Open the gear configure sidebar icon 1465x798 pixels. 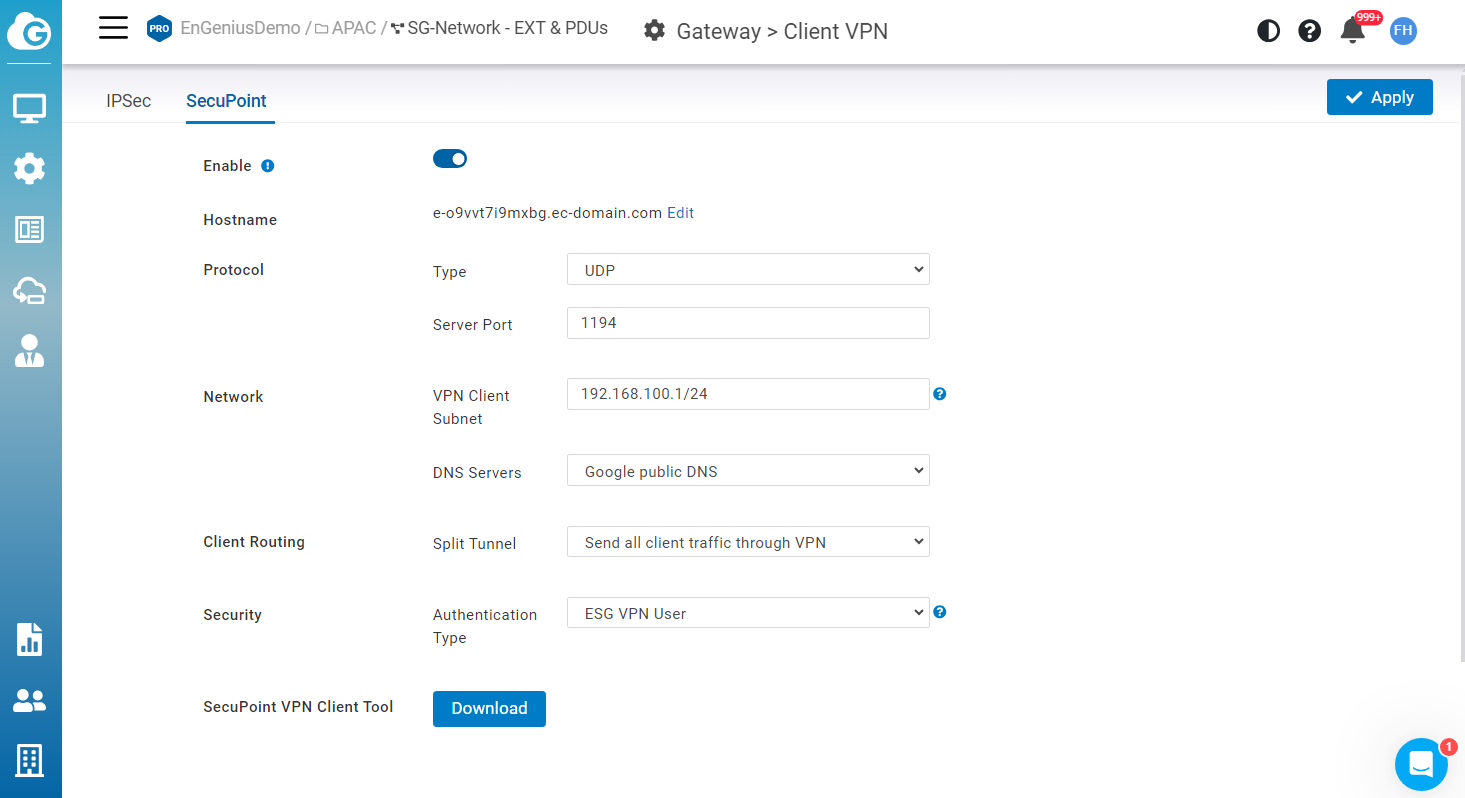point(29,168)
